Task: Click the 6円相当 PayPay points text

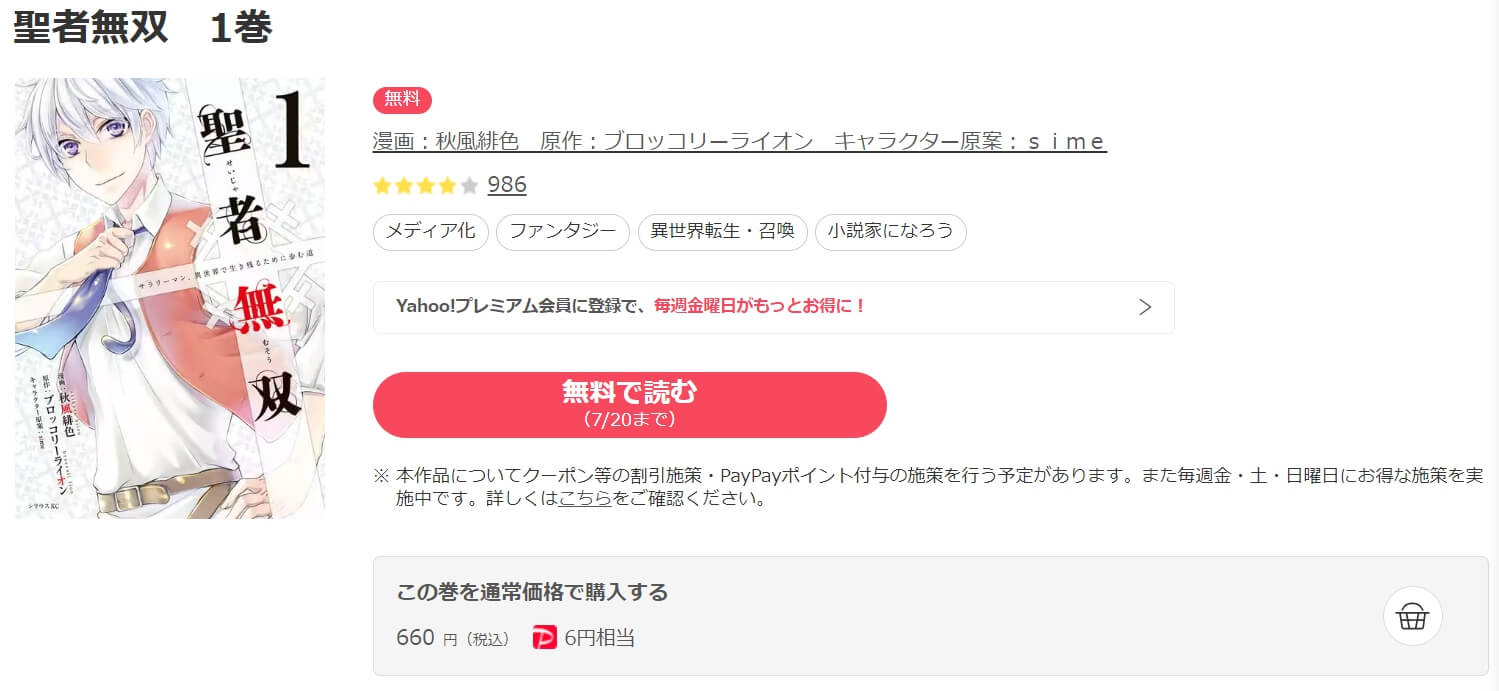Action: tap(599, 638)
